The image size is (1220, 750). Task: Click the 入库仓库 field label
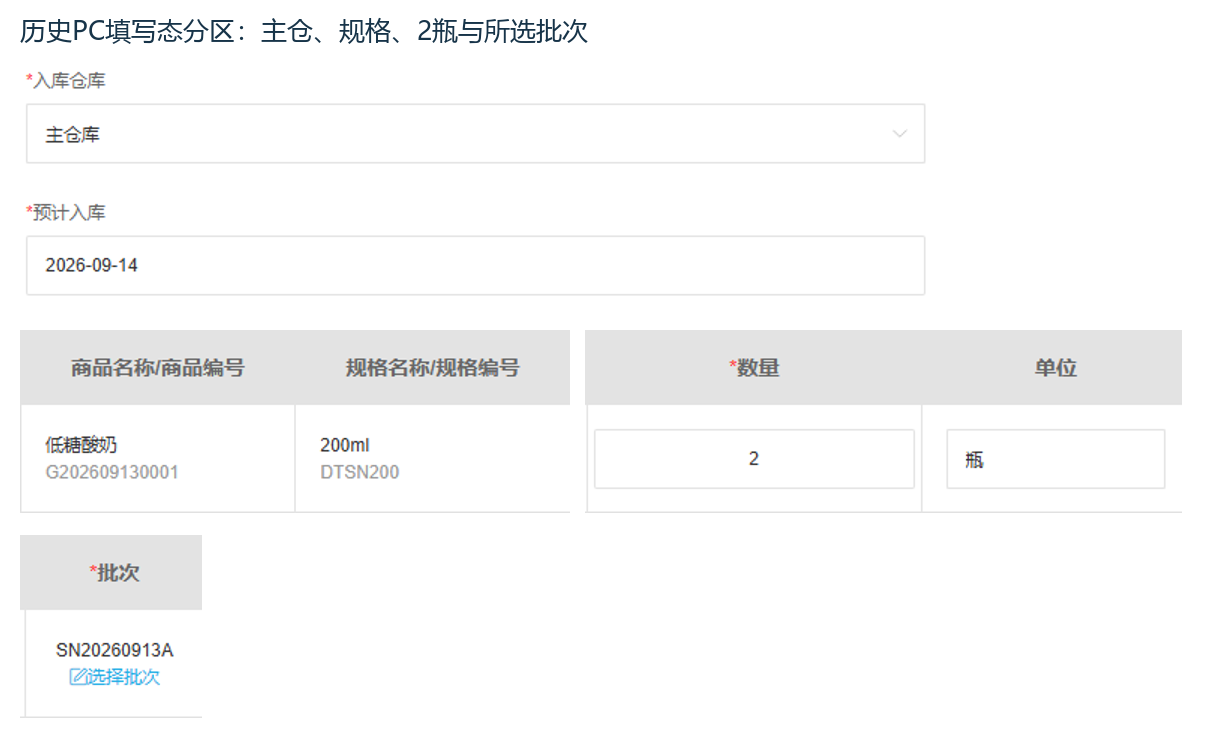tap(66, 81)
